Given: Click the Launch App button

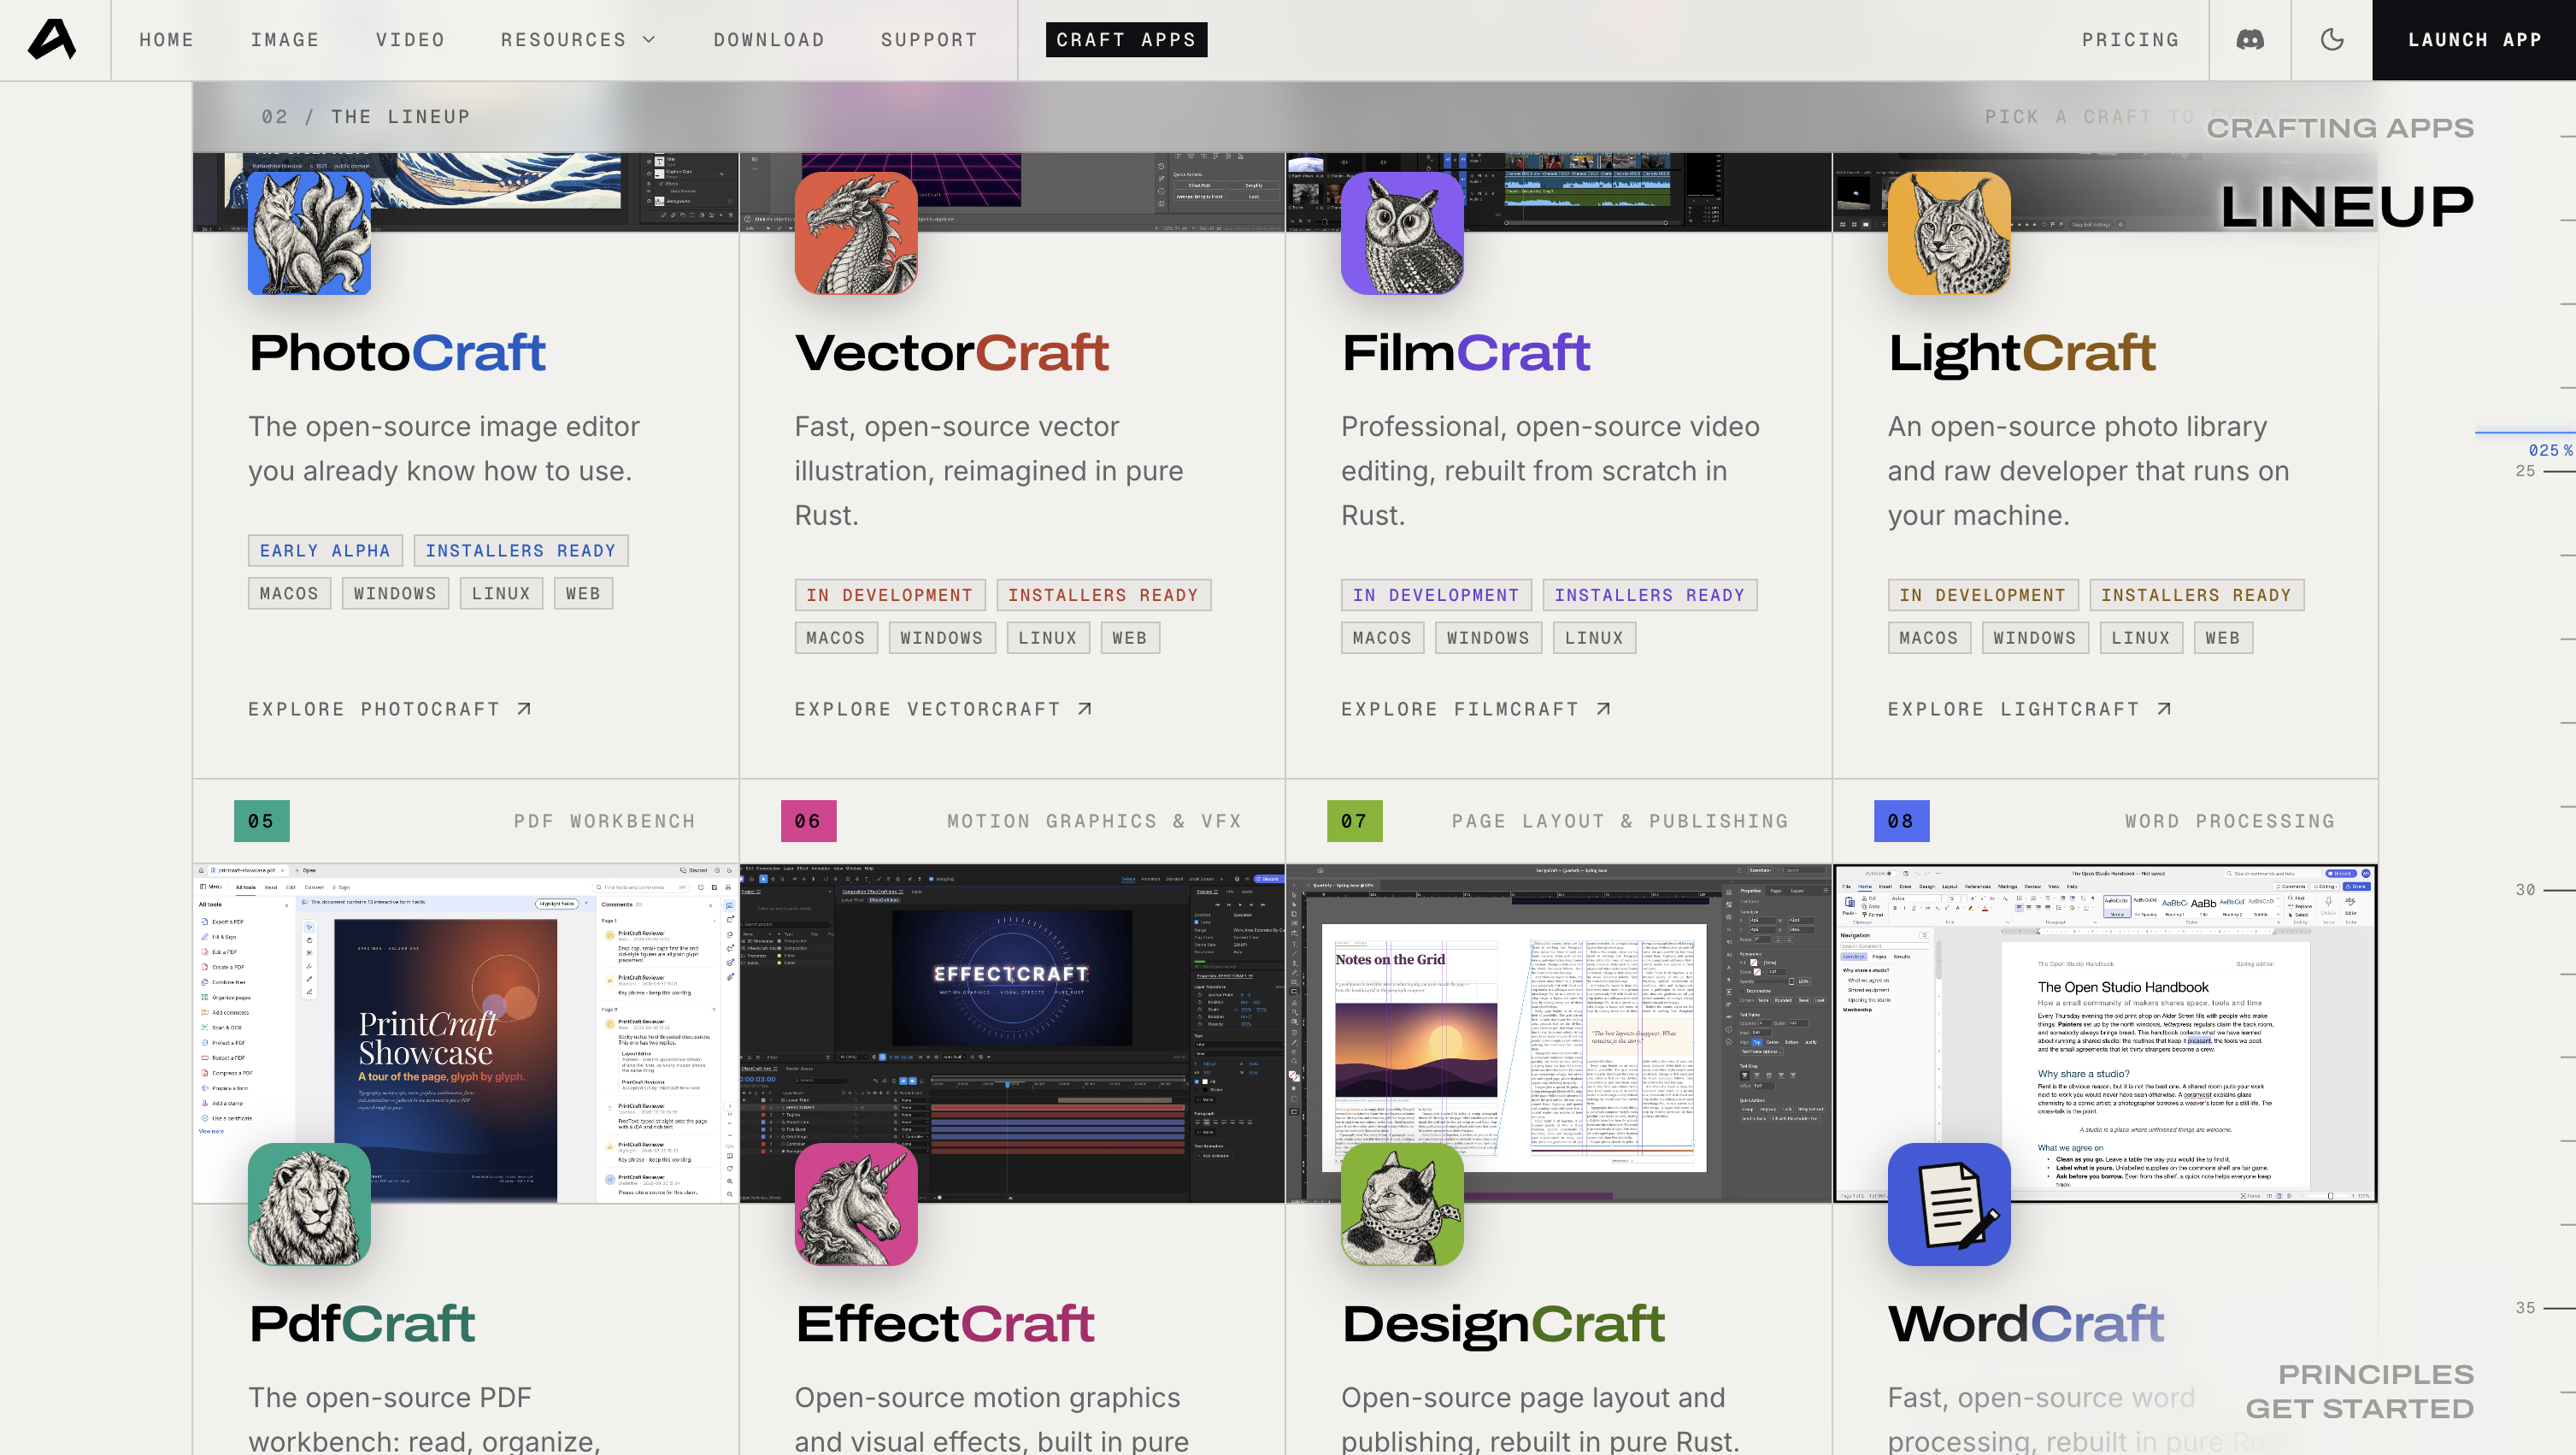Looking at the screenshot, I should [2474, 40].
